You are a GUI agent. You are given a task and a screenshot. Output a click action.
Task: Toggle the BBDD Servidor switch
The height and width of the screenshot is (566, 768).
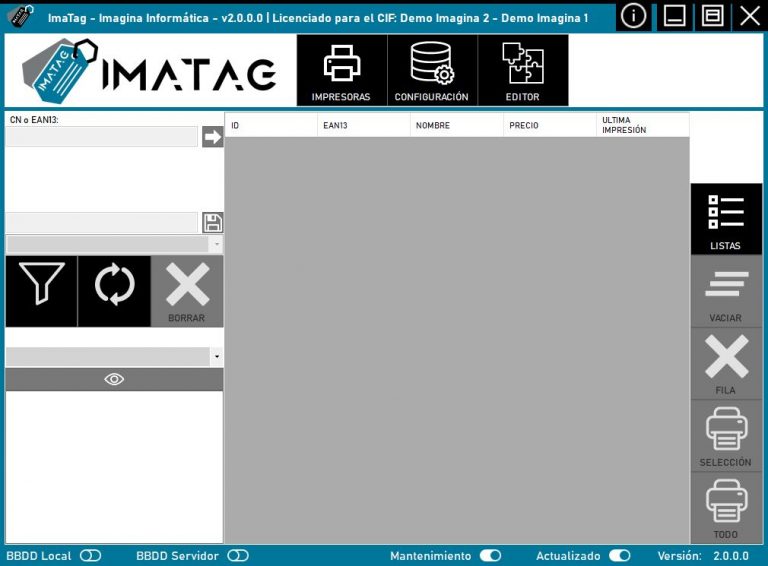[x=238, y=556]
